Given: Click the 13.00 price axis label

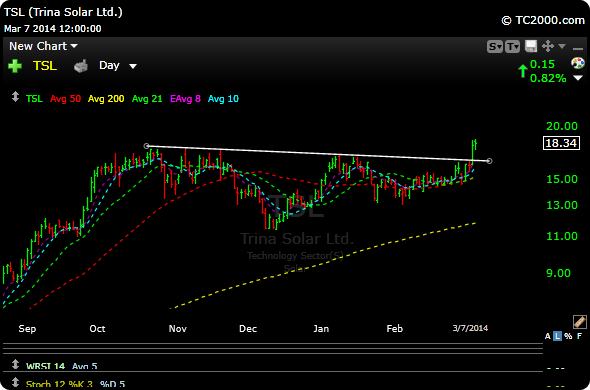Looking at the screenshot, I should (x=562, y=205).
